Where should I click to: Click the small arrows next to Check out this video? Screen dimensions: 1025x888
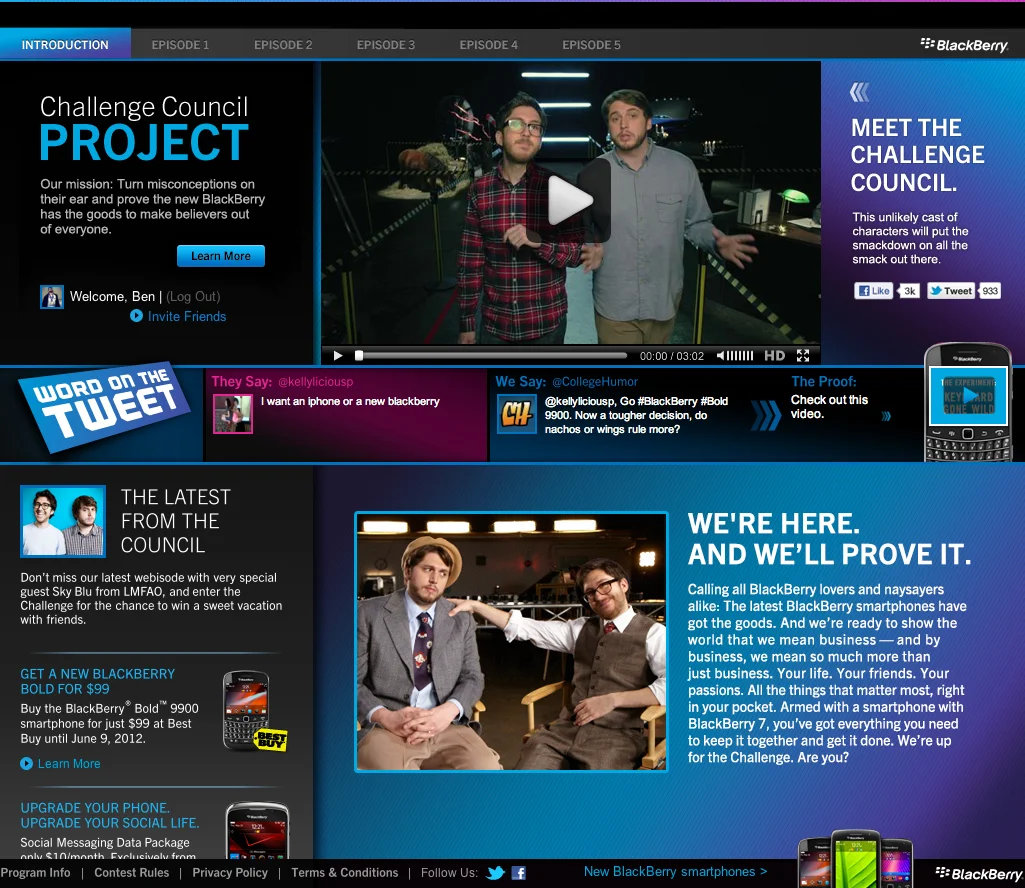tap(886, 416)
